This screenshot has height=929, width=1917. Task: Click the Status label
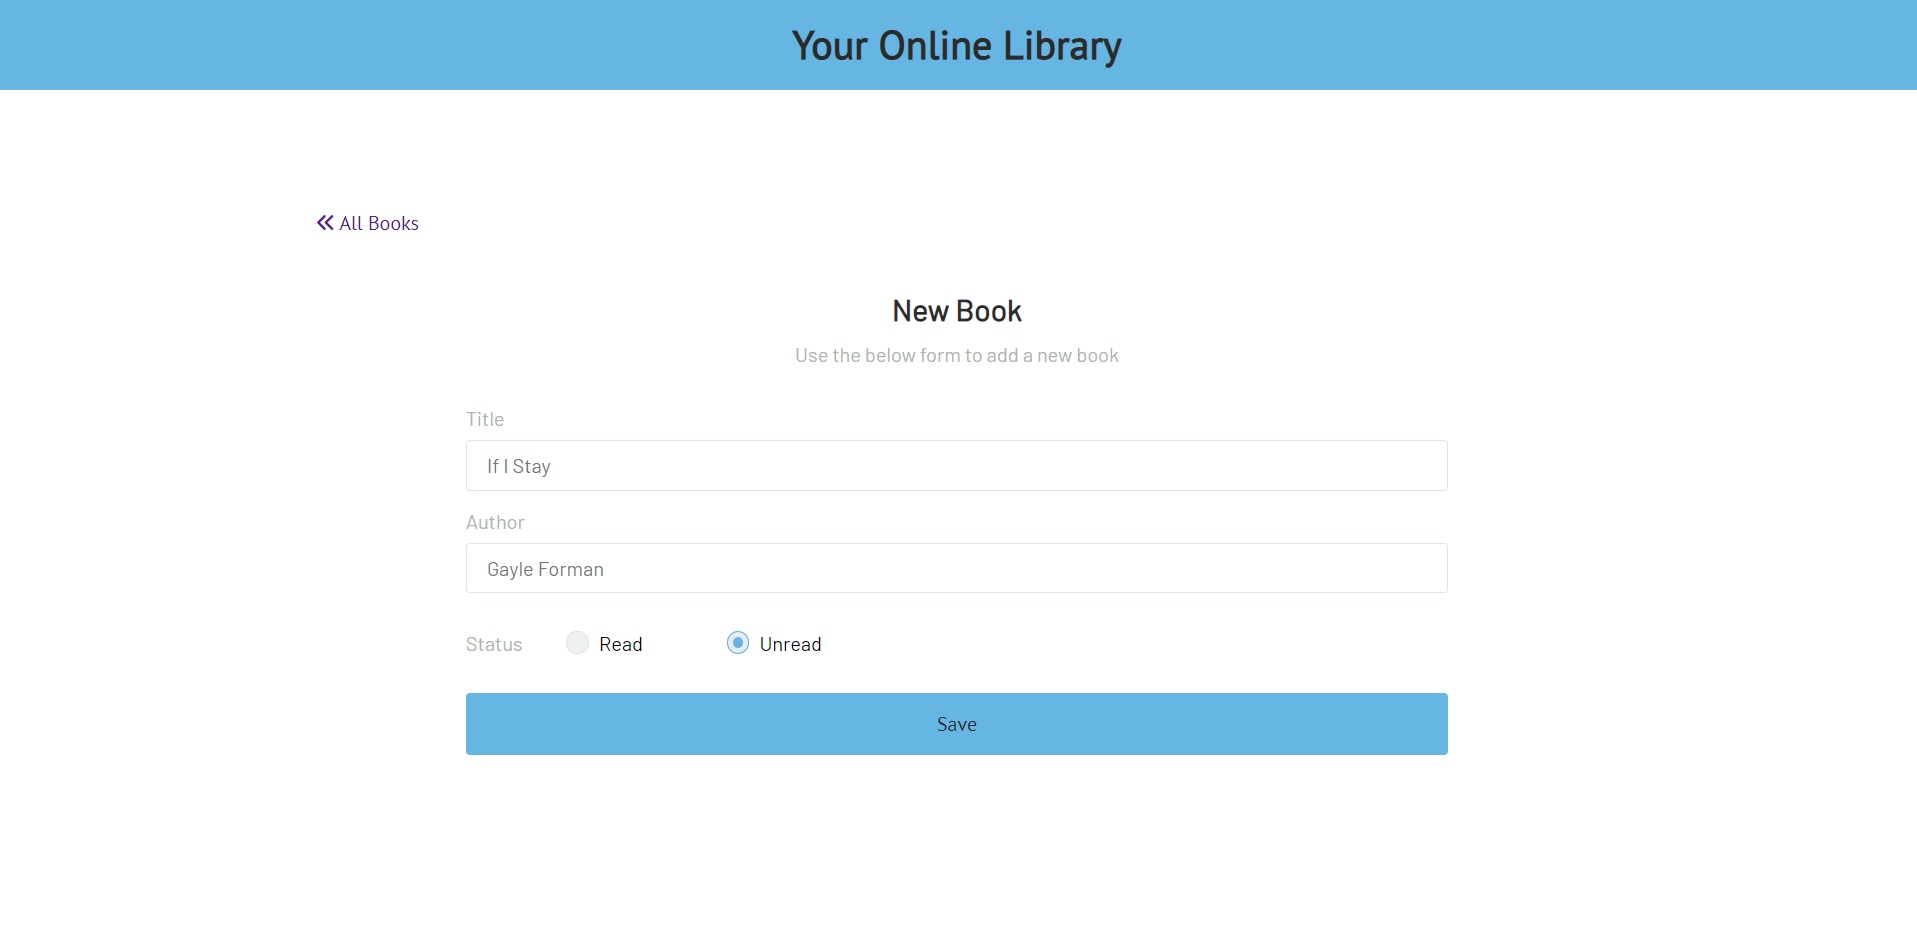(x=493, y=643)
